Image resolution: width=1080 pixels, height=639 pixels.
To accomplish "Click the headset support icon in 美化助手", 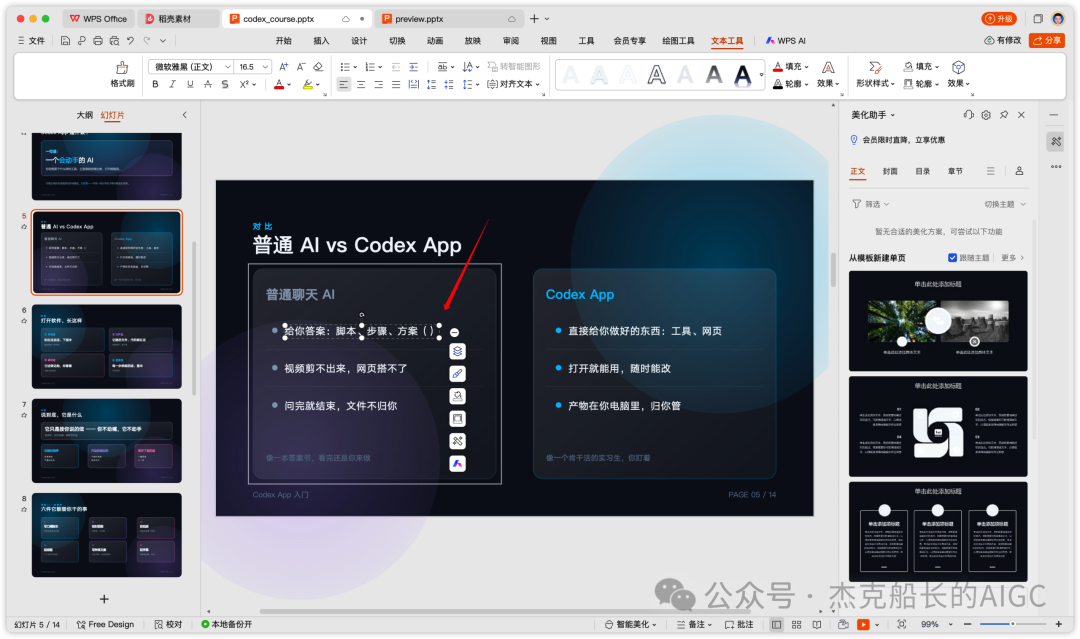I will point(968,115).
